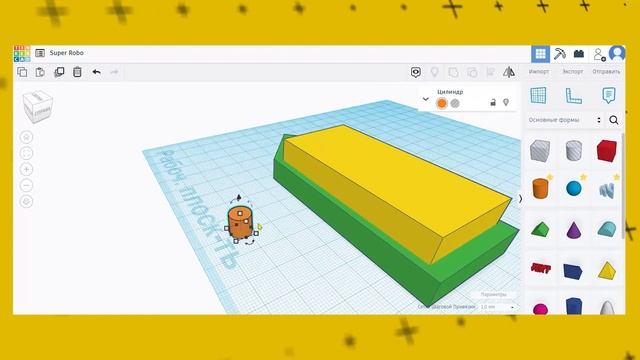Pick the orange cylinder shape
Viewport: 640px width, 360px height.
[x=540, y=189]
